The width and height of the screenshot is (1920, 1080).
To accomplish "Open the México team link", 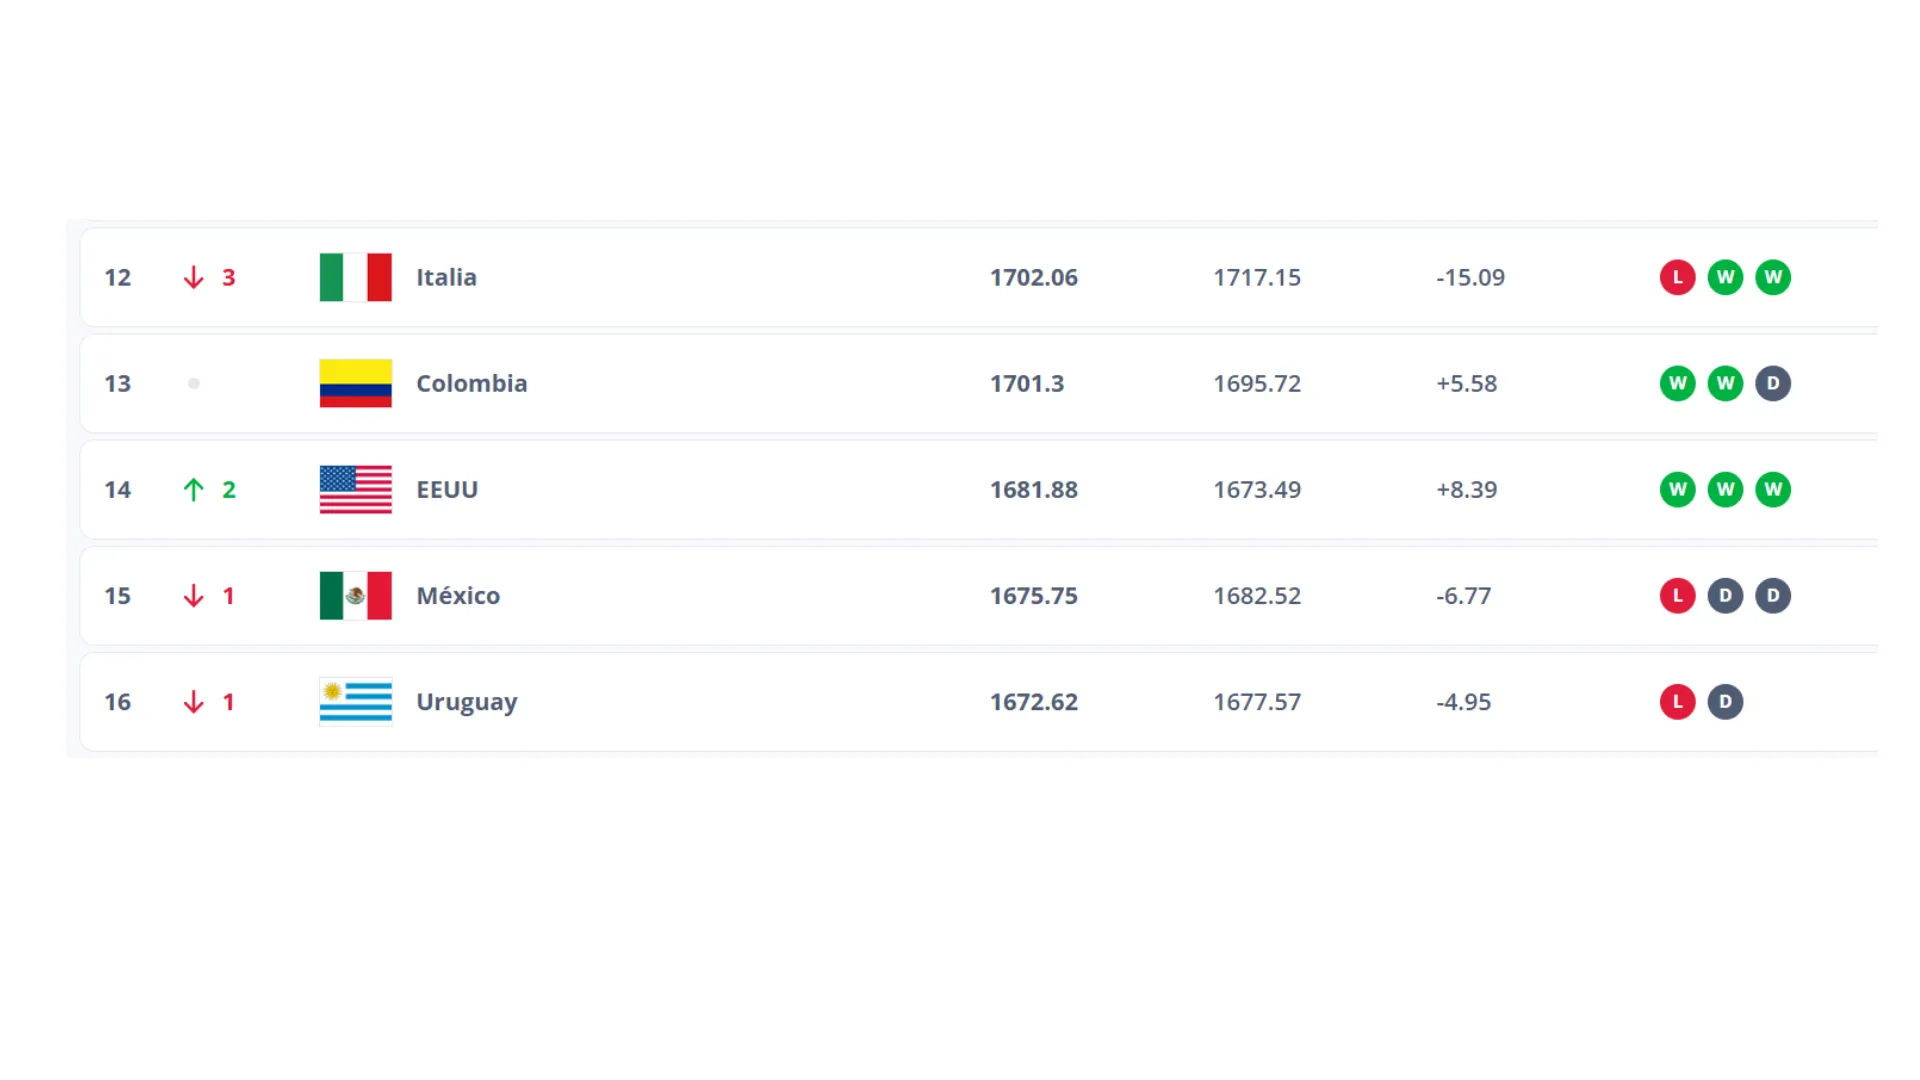I will (x=458, y=595).
